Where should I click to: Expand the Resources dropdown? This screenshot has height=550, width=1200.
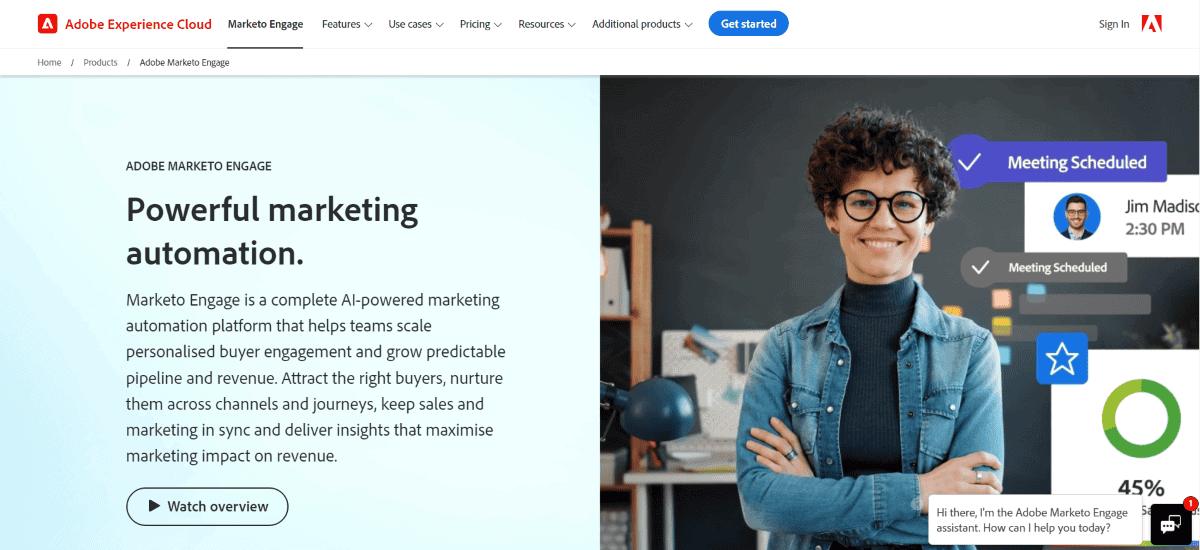coord(547,24)
